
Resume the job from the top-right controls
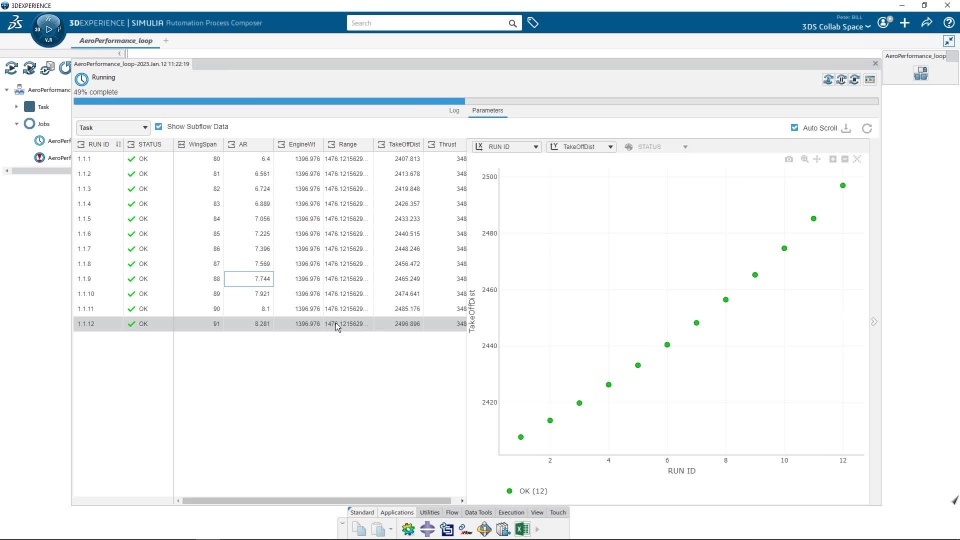pyautogui.click(x=828, y=80)
